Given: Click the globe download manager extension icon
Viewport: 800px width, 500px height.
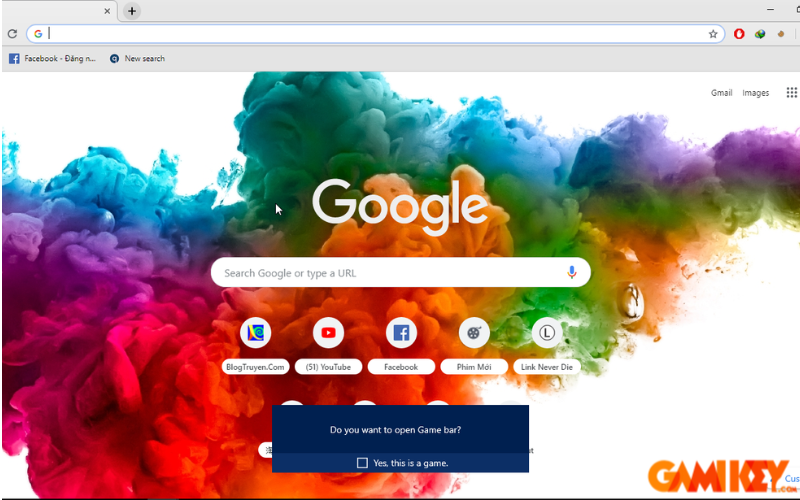Looking at the screenshot, I should pos(760,34).
